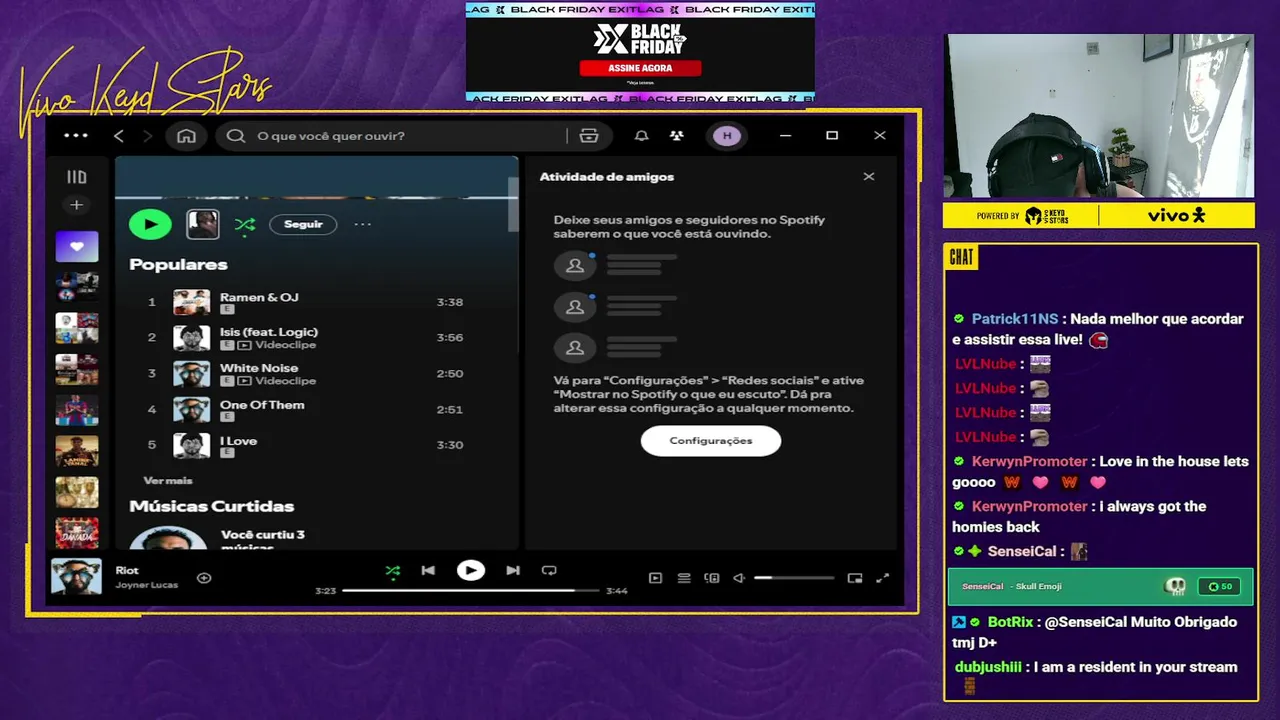This screenshot has width=1280, height=720.
Task: Toggle the Now Playing view icon
Action: pos(655,578)
